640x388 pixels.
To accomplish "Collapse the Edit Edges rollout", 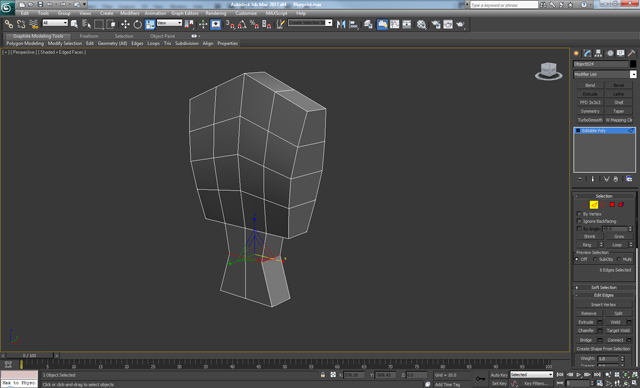I will pos(604,295).
